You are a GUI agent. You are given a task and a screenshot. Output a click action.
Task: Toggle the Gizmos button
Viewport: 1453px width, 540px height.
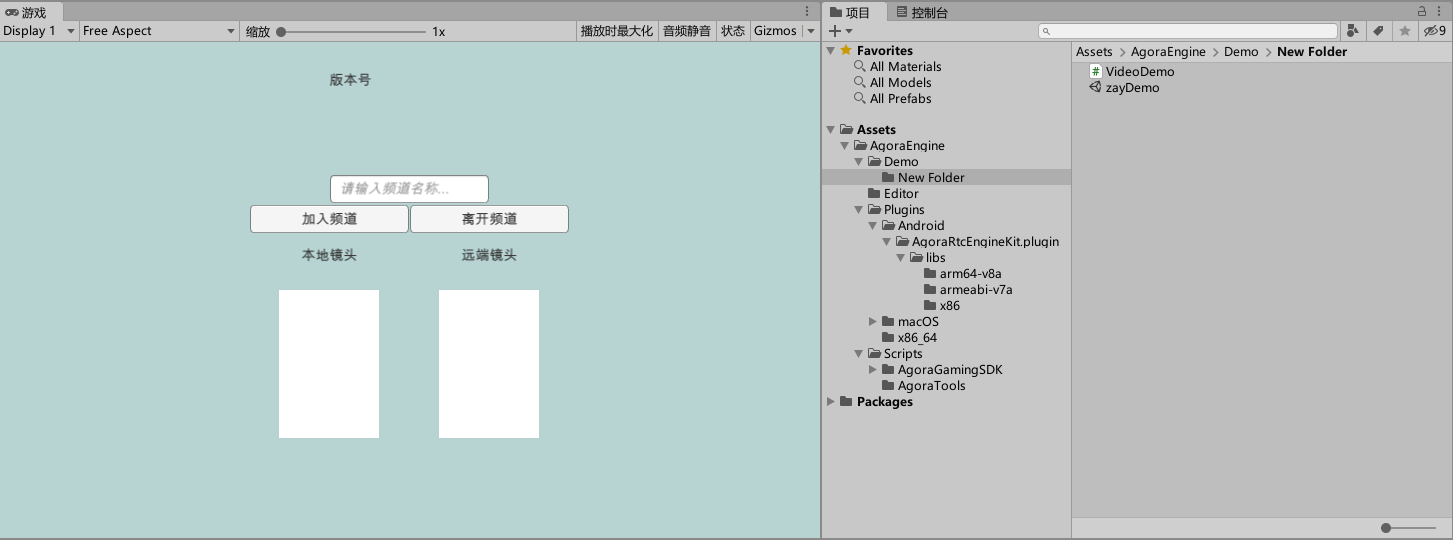tap(776, 31)
